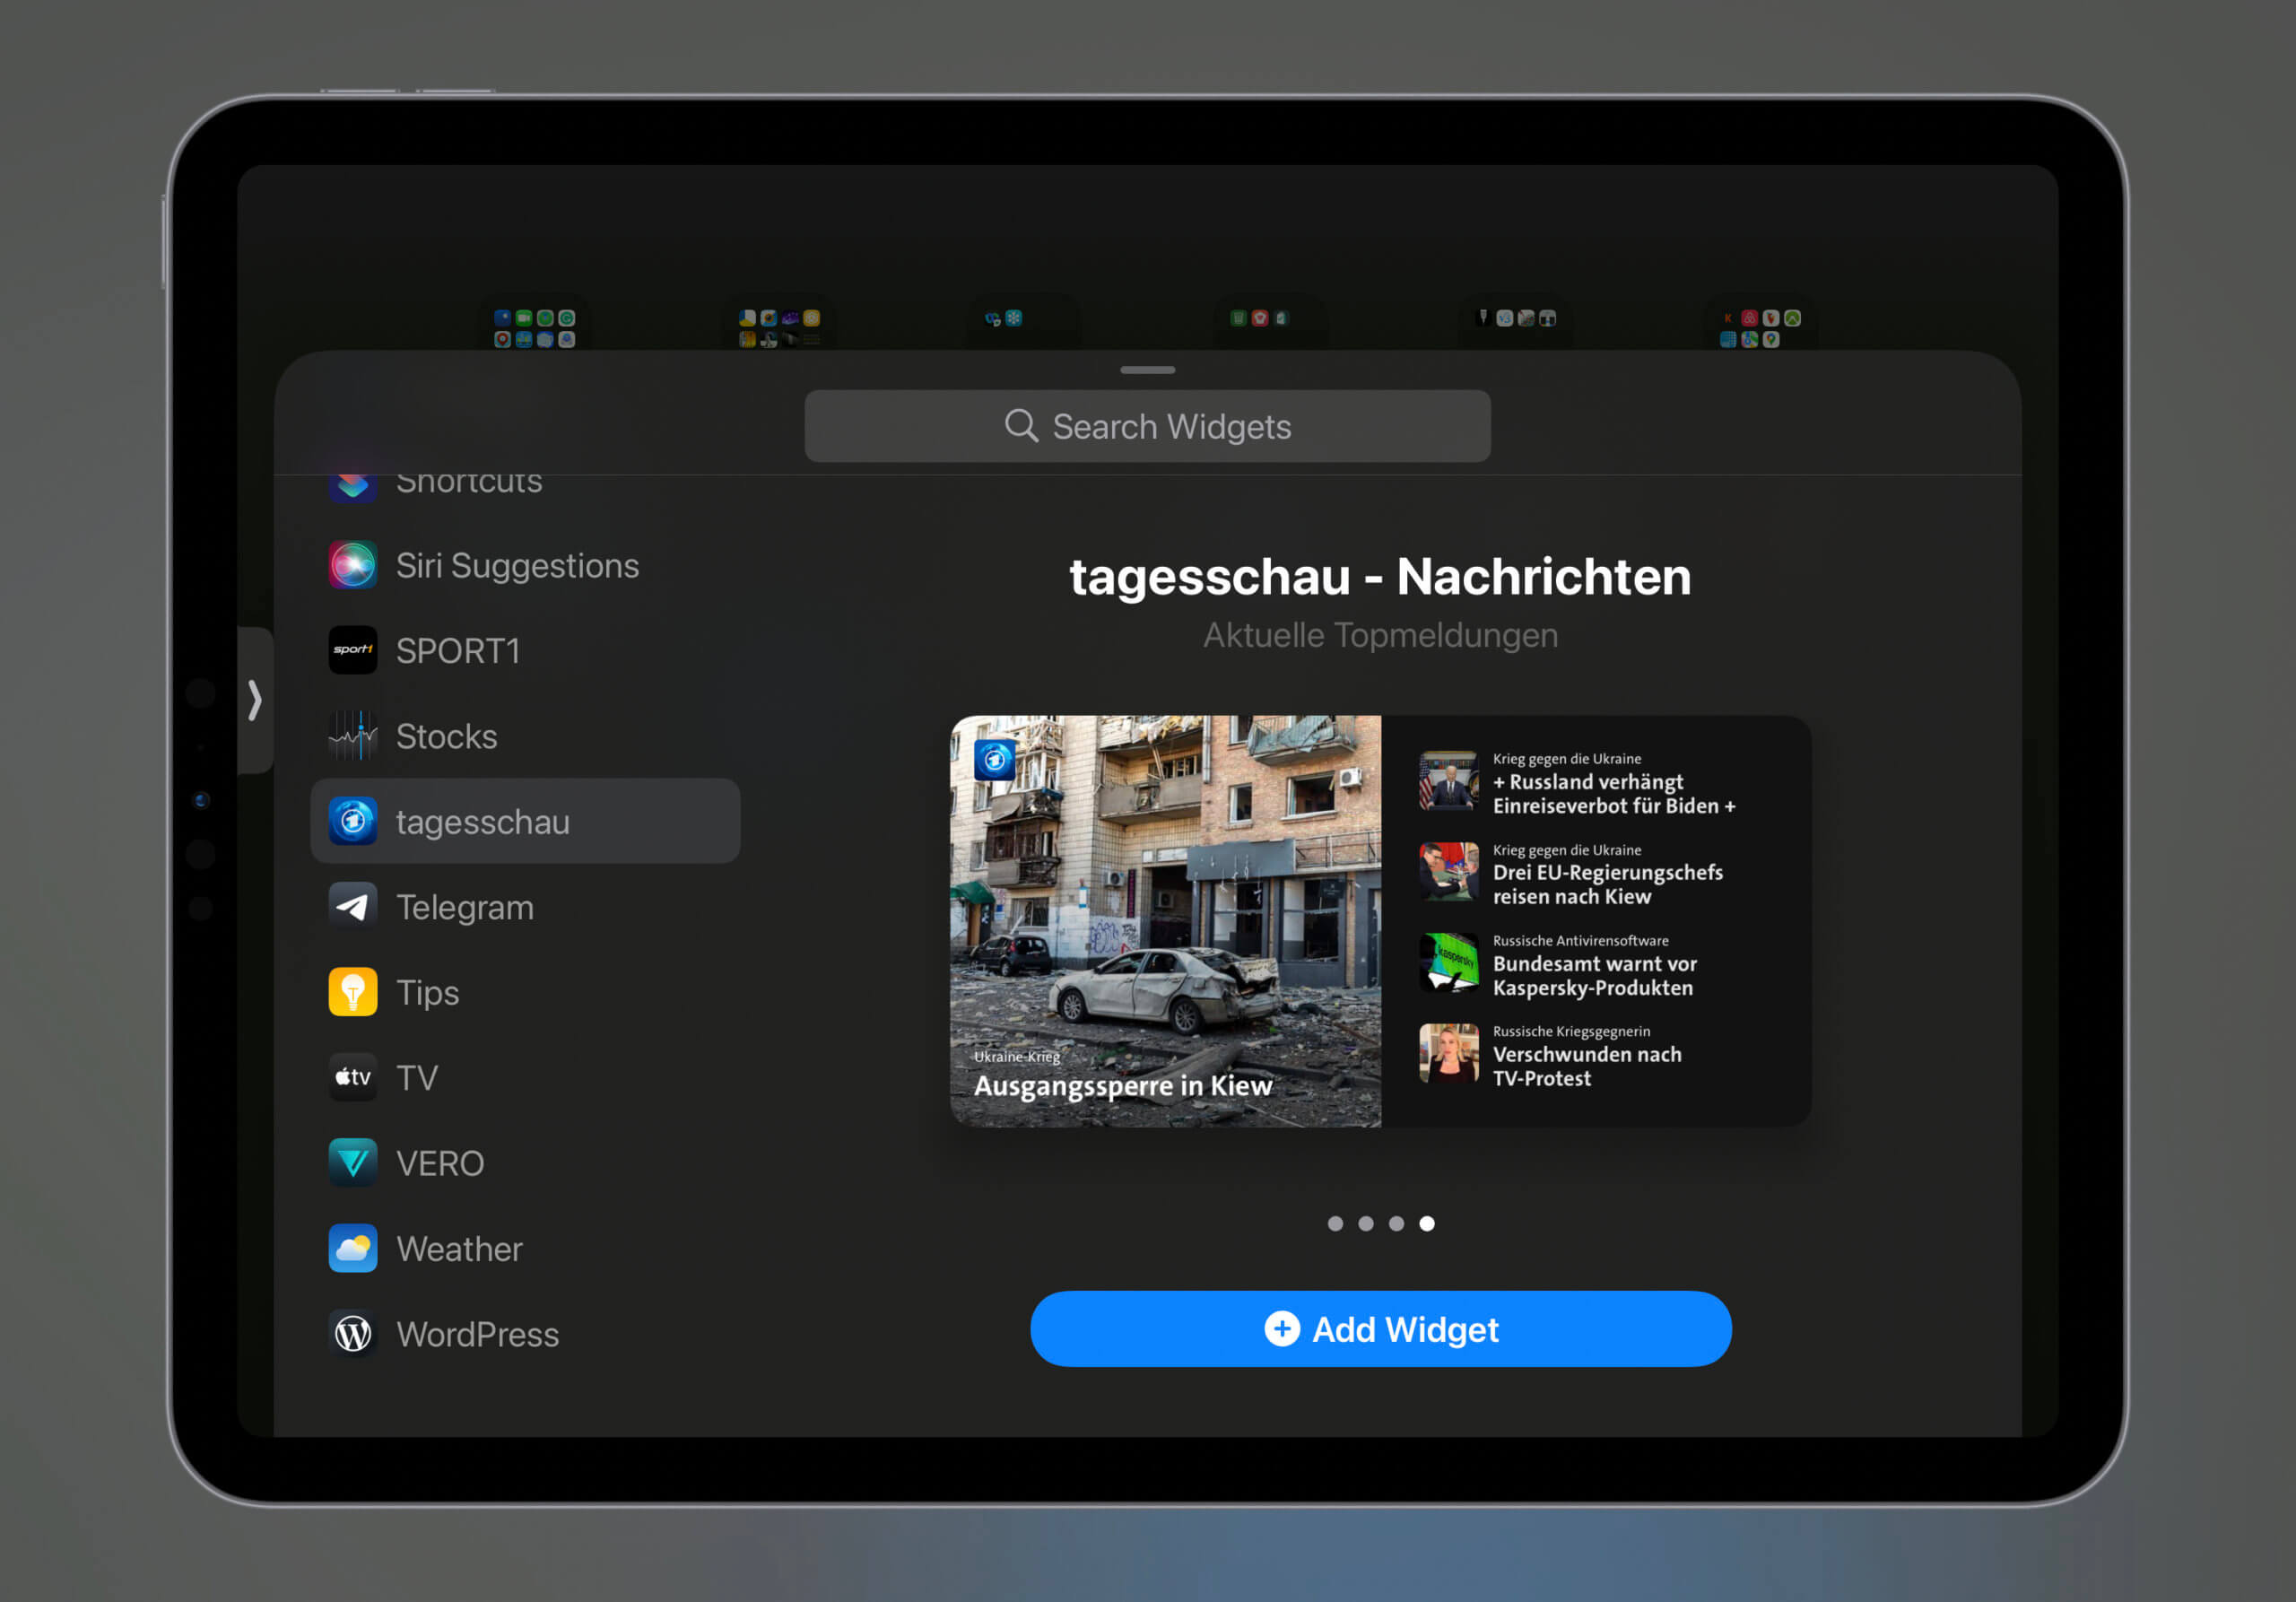Click Drei EU-Regierungschefs reisen nach Kiew
The image size is (2296, 1602).
point(1608,885)
